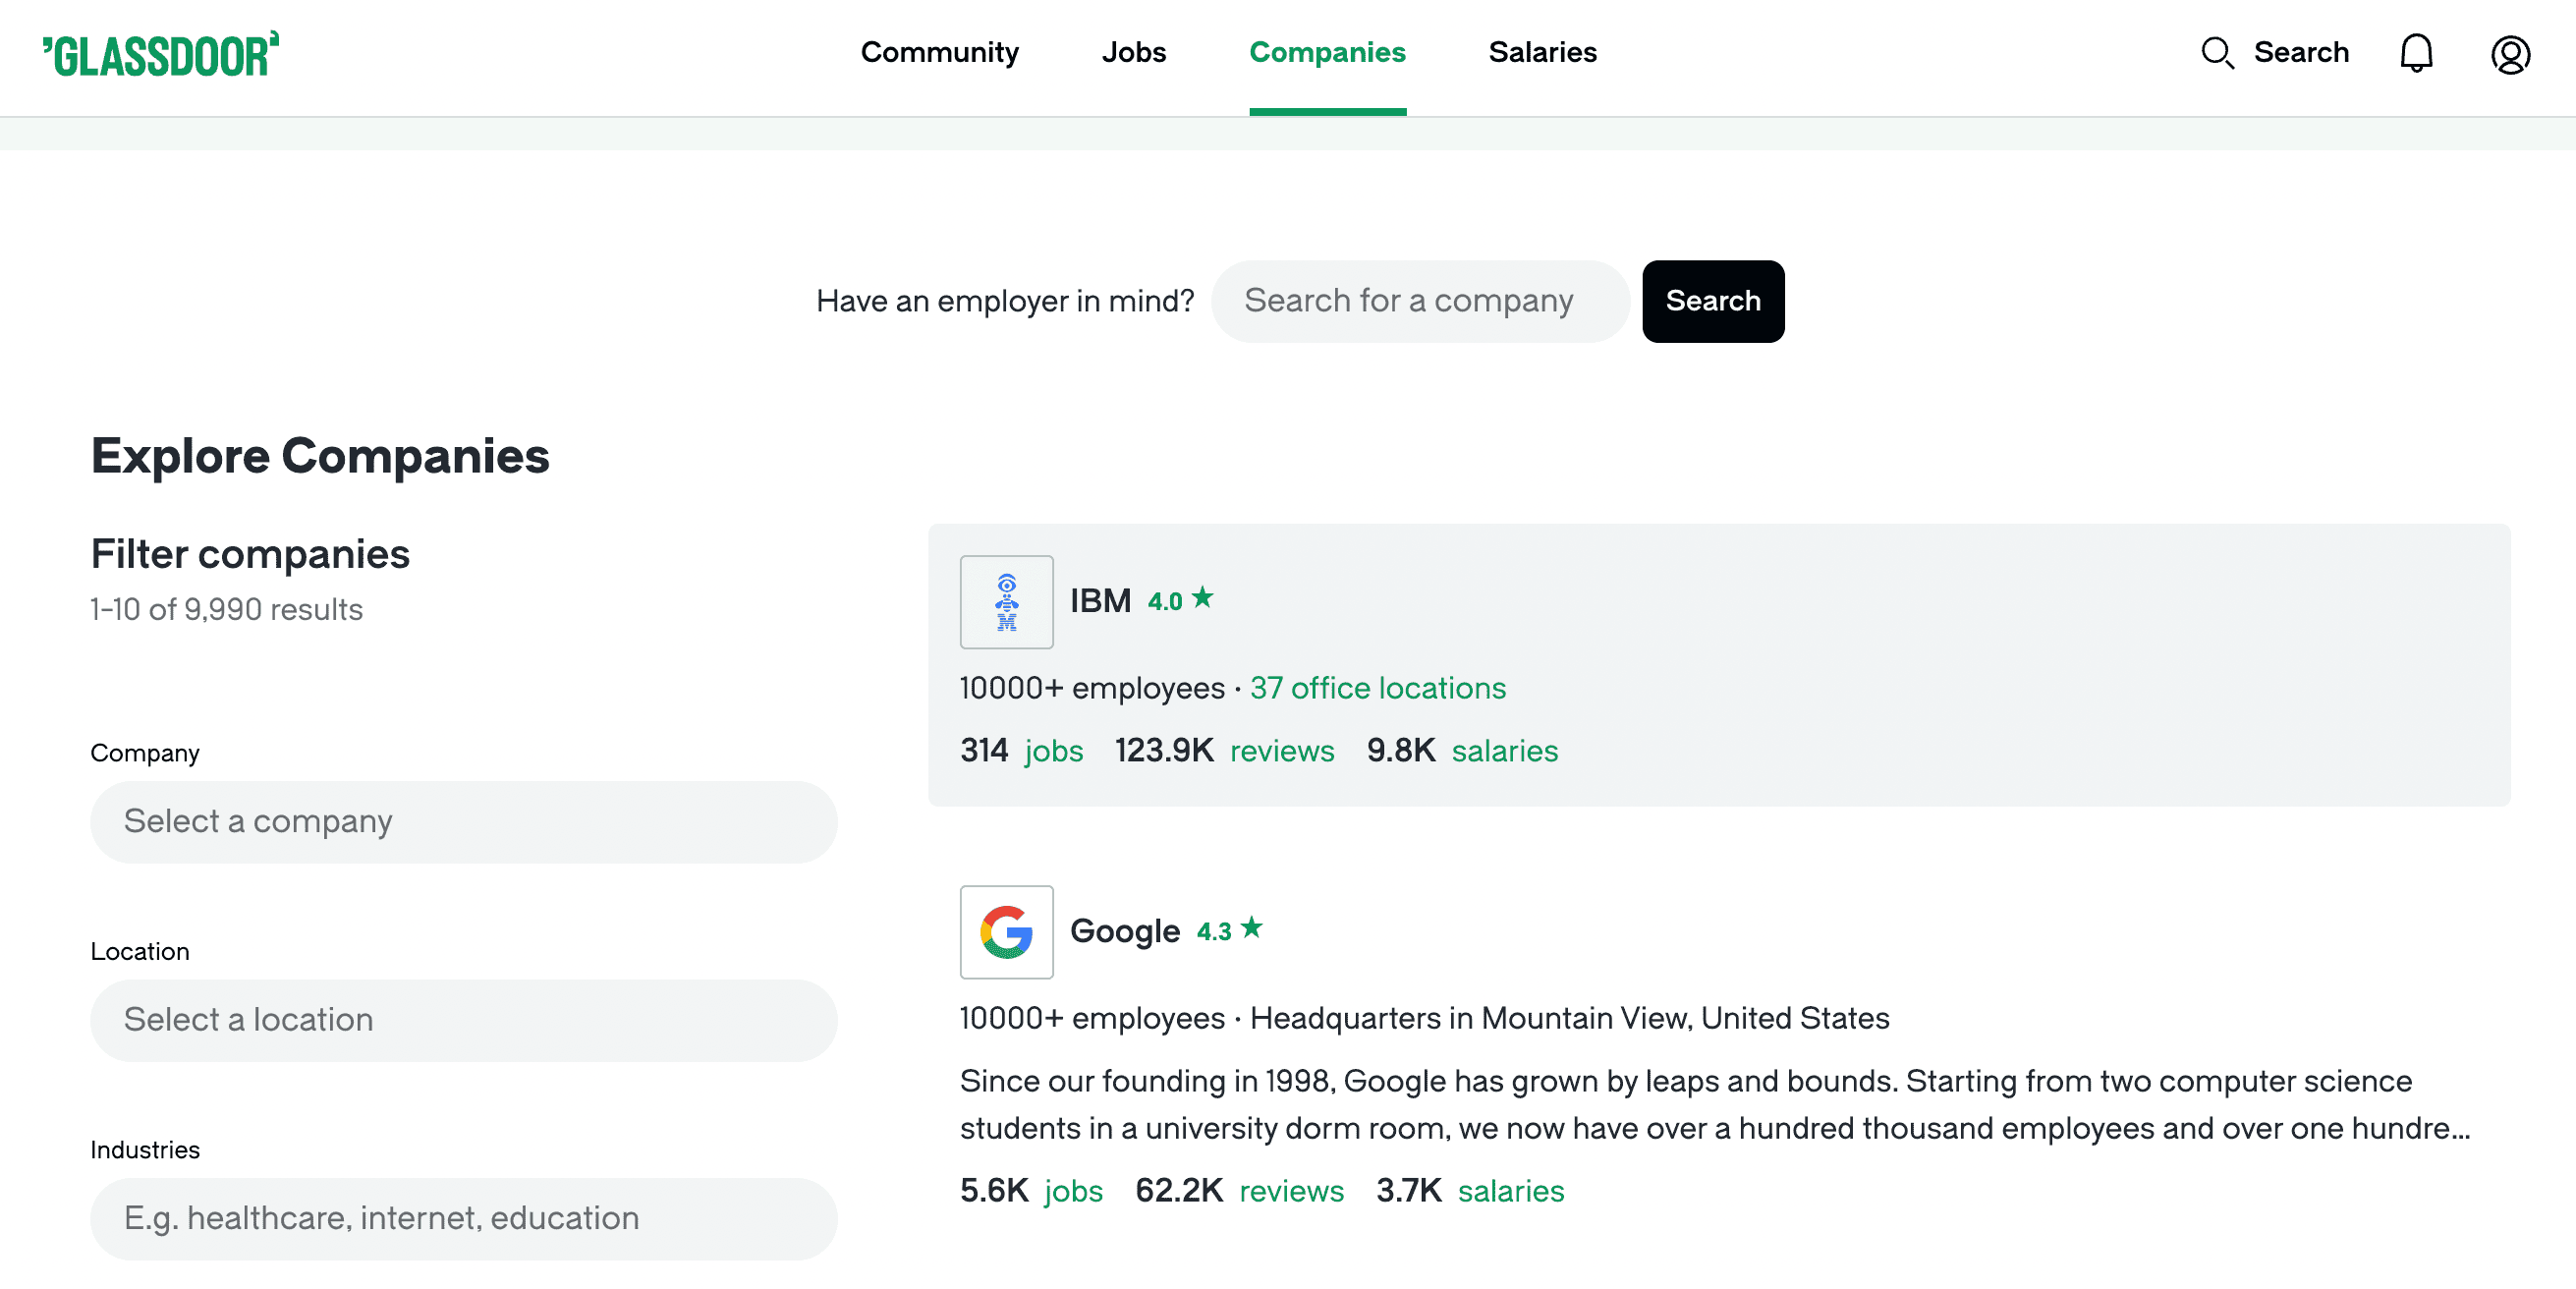
Task: Open the Select a company dropdown
Action: coord(463,822)
